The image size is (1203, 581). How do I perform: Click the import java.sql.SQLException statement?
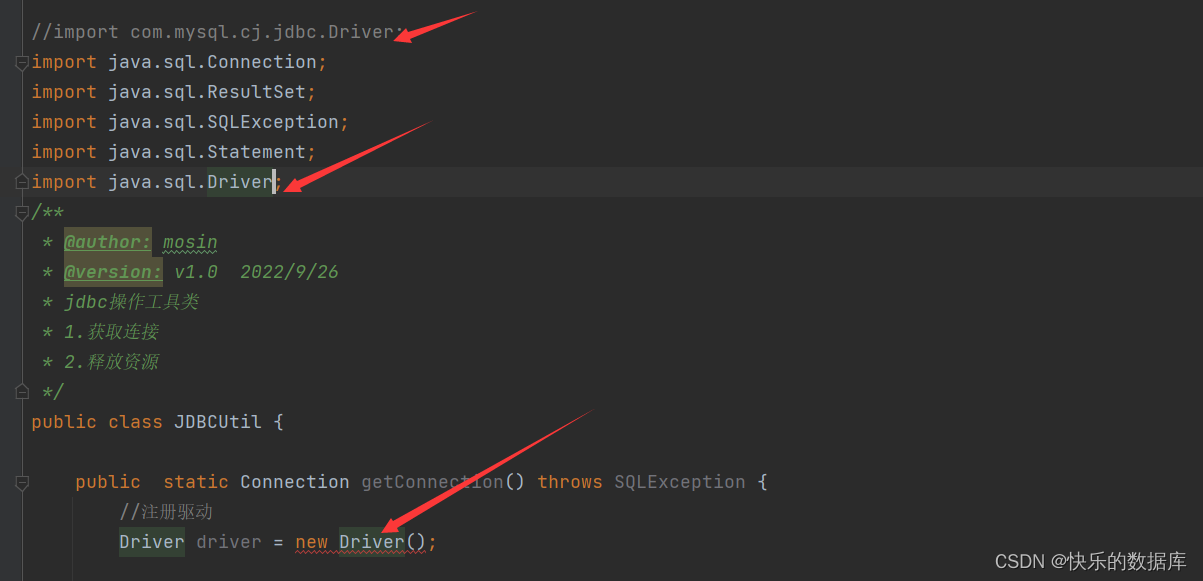point(185,121)
